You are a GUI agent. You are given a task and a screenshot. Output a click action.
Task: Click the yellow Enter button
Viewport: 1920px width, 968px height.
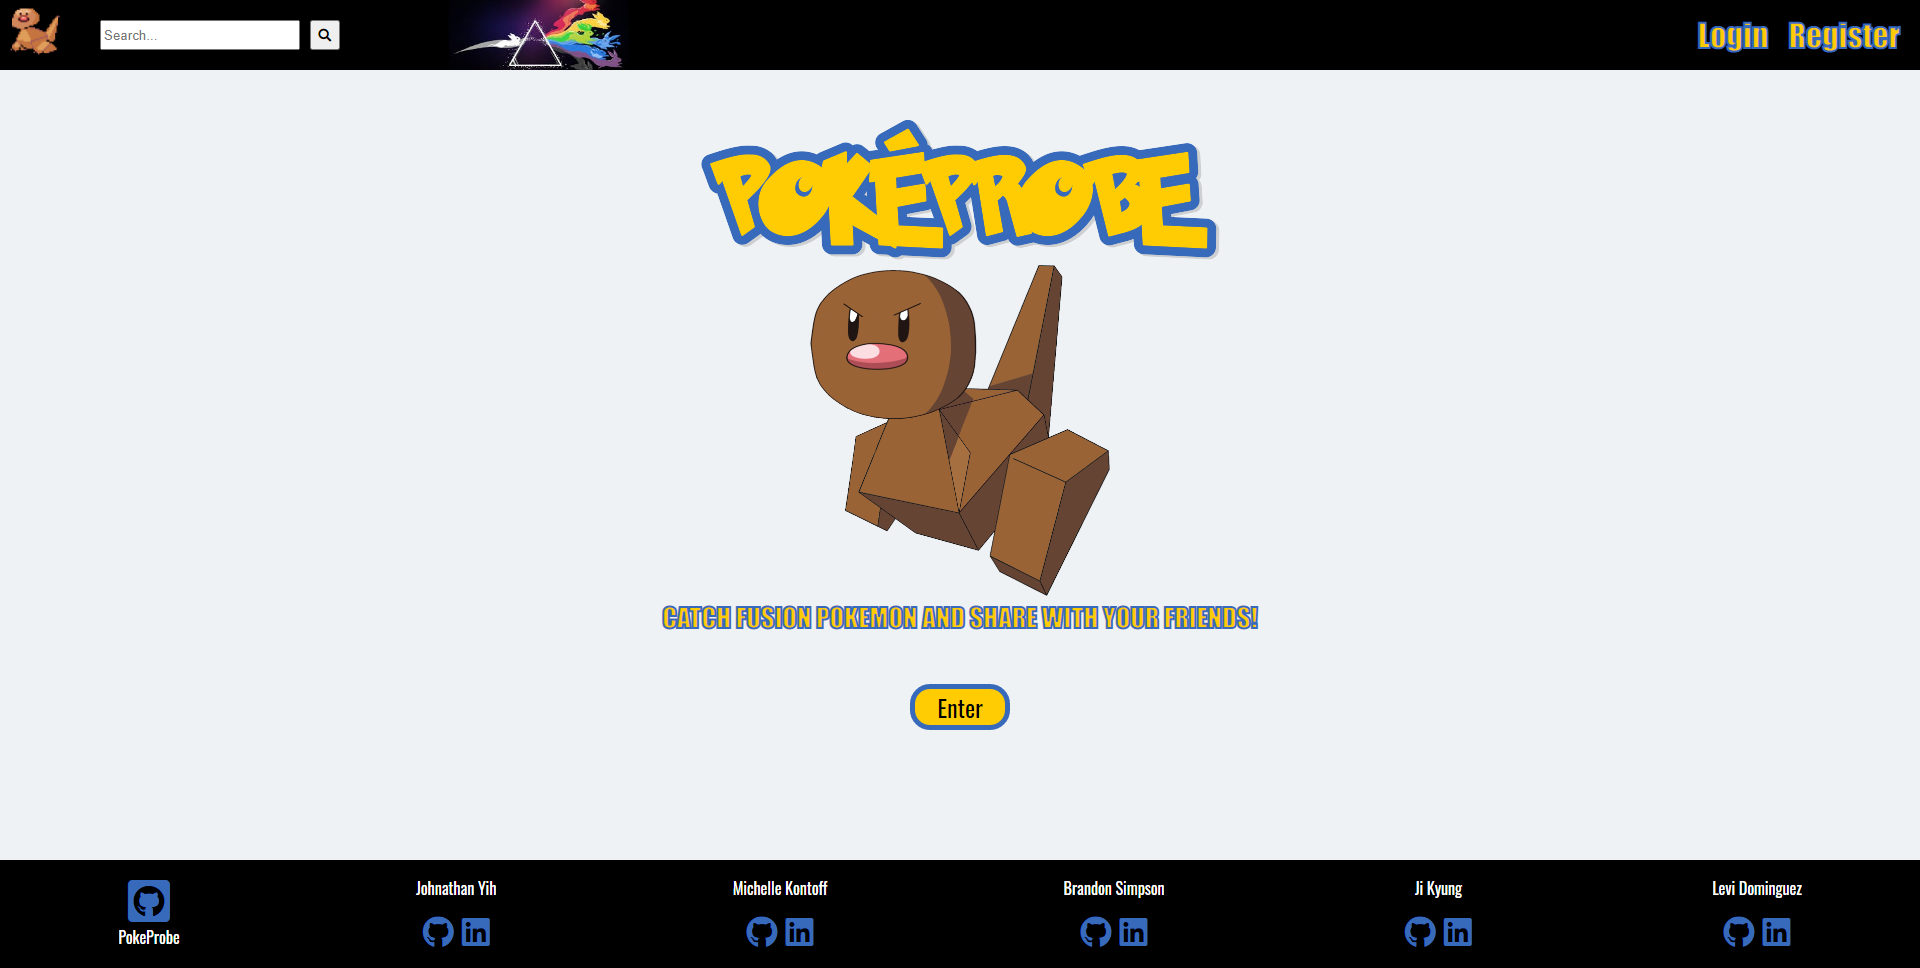click(960, 707)
